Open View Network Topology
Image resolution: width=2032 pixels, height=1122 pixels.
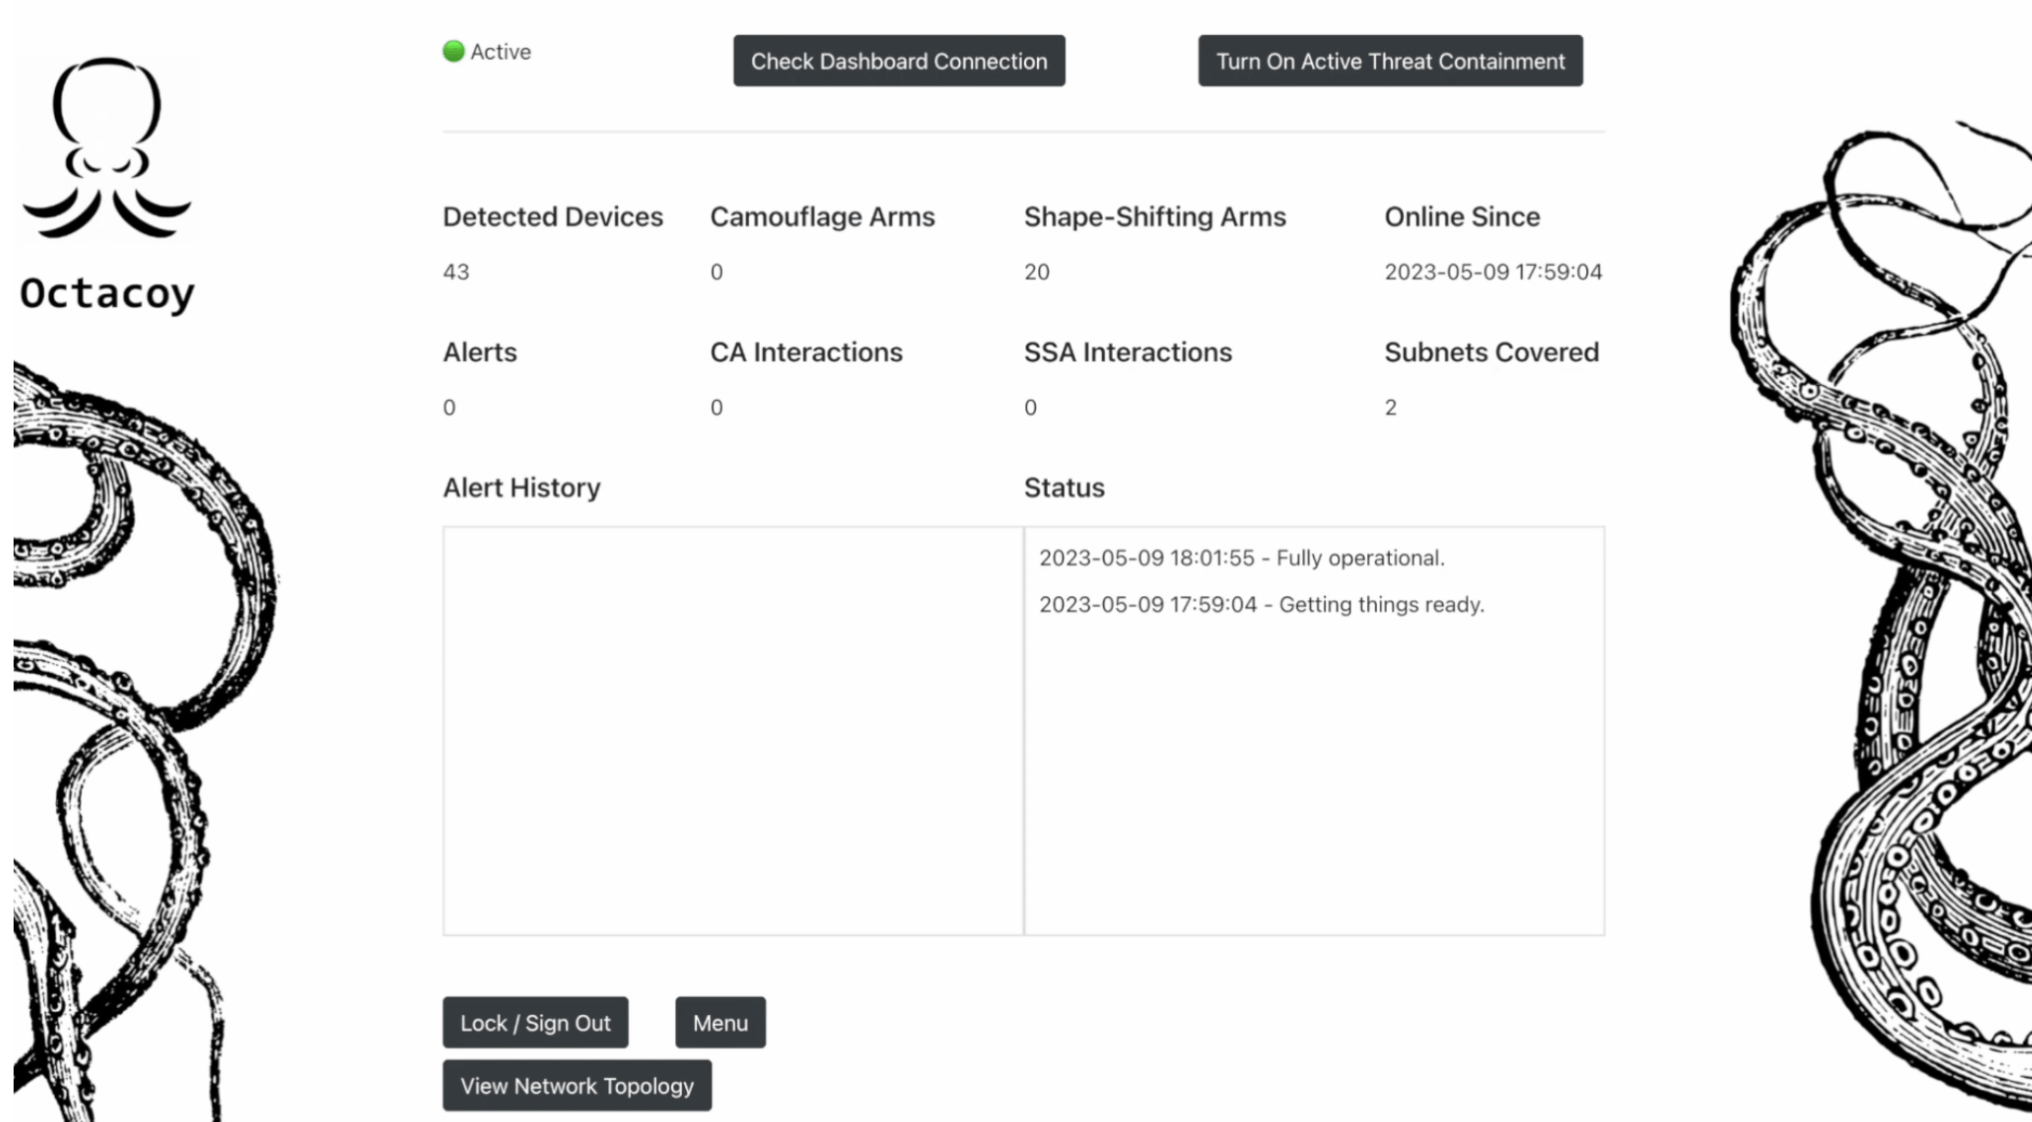[576, 1085]
